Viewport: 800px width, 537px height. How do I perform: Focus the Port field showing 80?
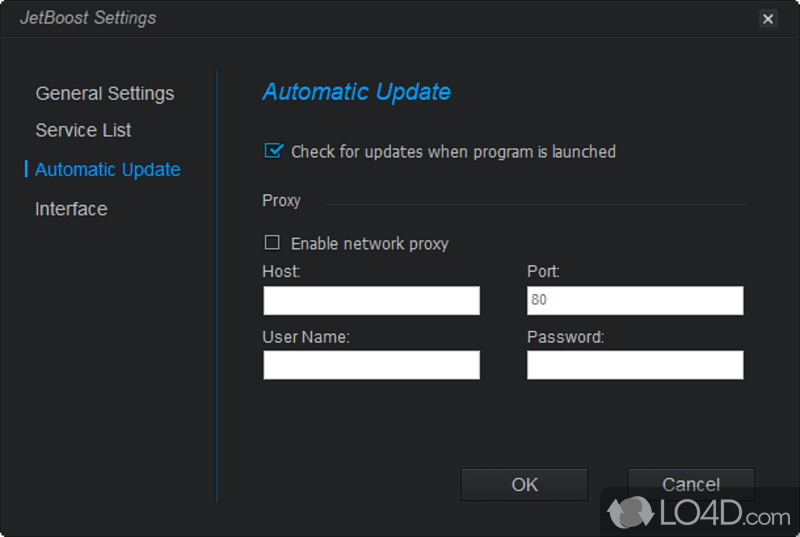tap(635, 300)
